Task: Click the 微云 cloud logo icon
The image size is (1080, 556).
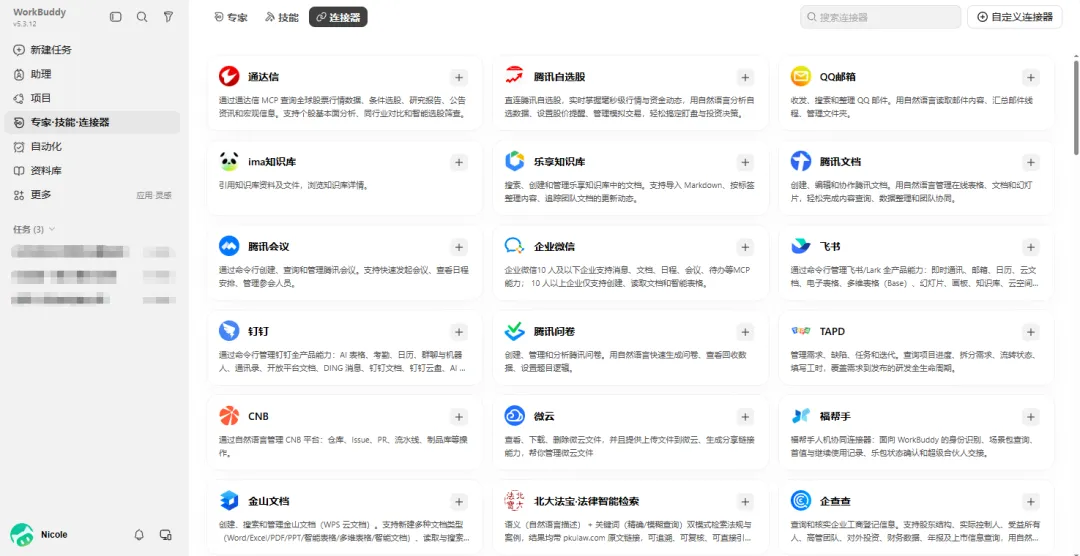Action: pyautogui.click(x=515, y=416)
